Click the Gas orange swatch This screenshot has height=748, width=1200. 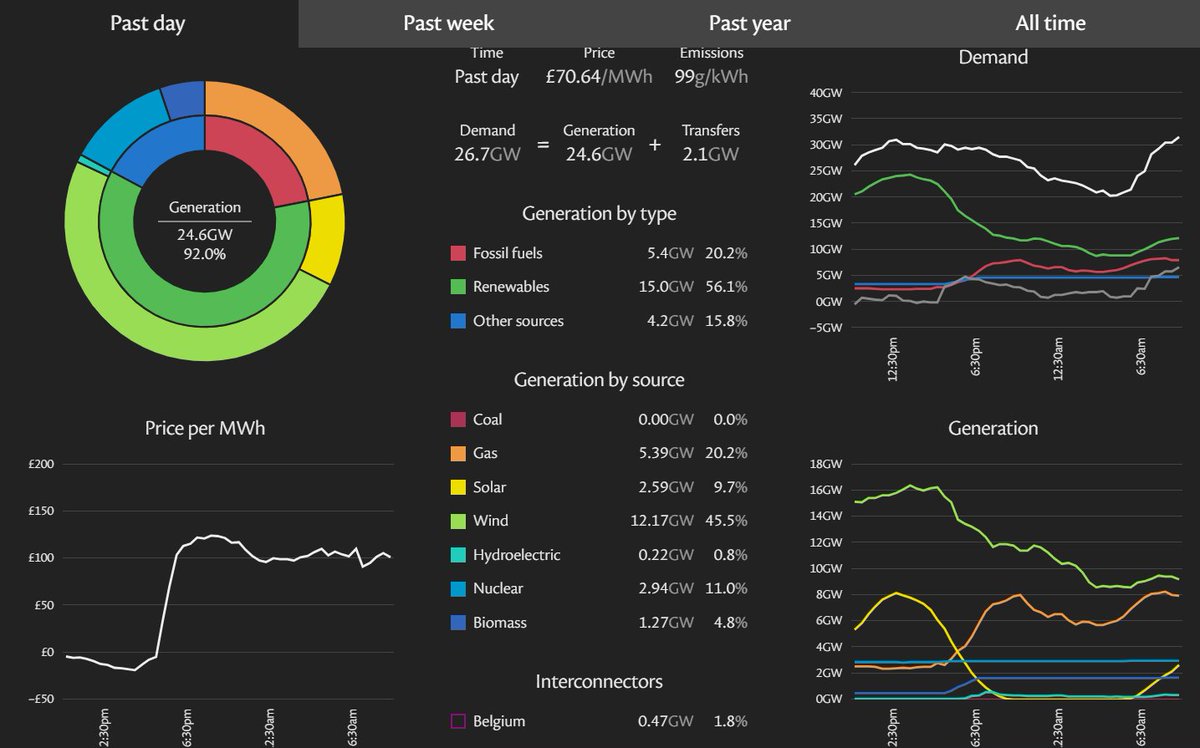tap(459, 454)
